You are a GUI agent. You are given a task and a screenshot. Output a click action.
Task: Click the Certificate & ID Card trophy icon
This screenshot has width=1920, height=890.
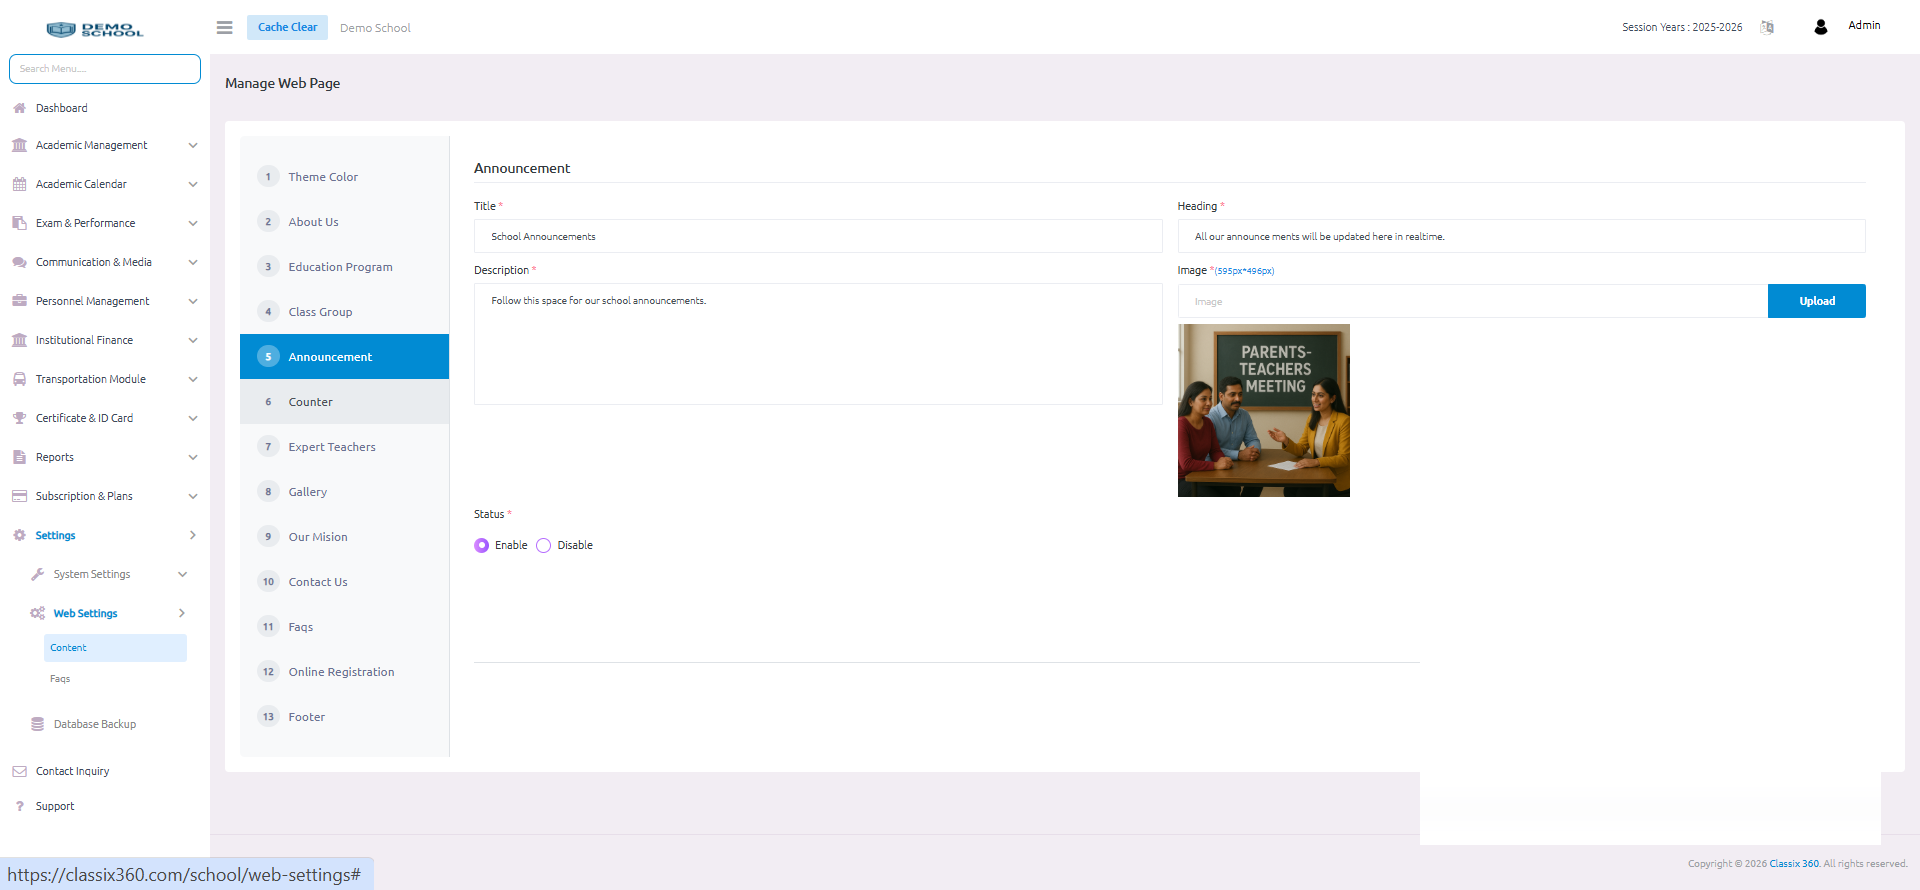point(19,418)
